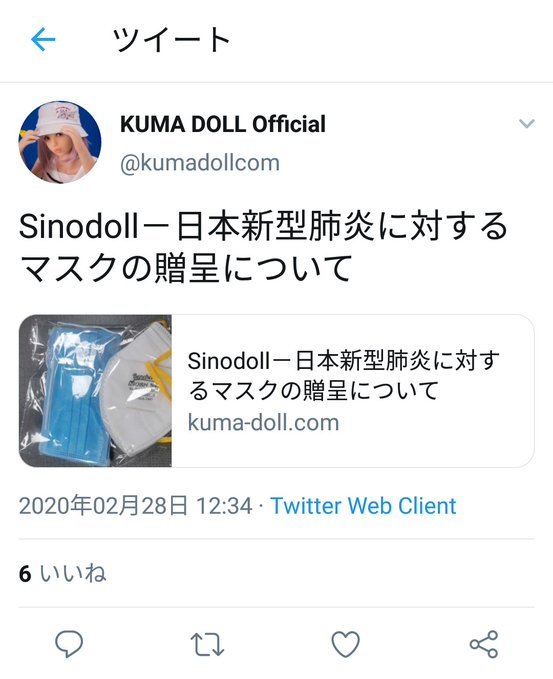Open the KUMA DOLL Official profile avatar

click(60, 142)
